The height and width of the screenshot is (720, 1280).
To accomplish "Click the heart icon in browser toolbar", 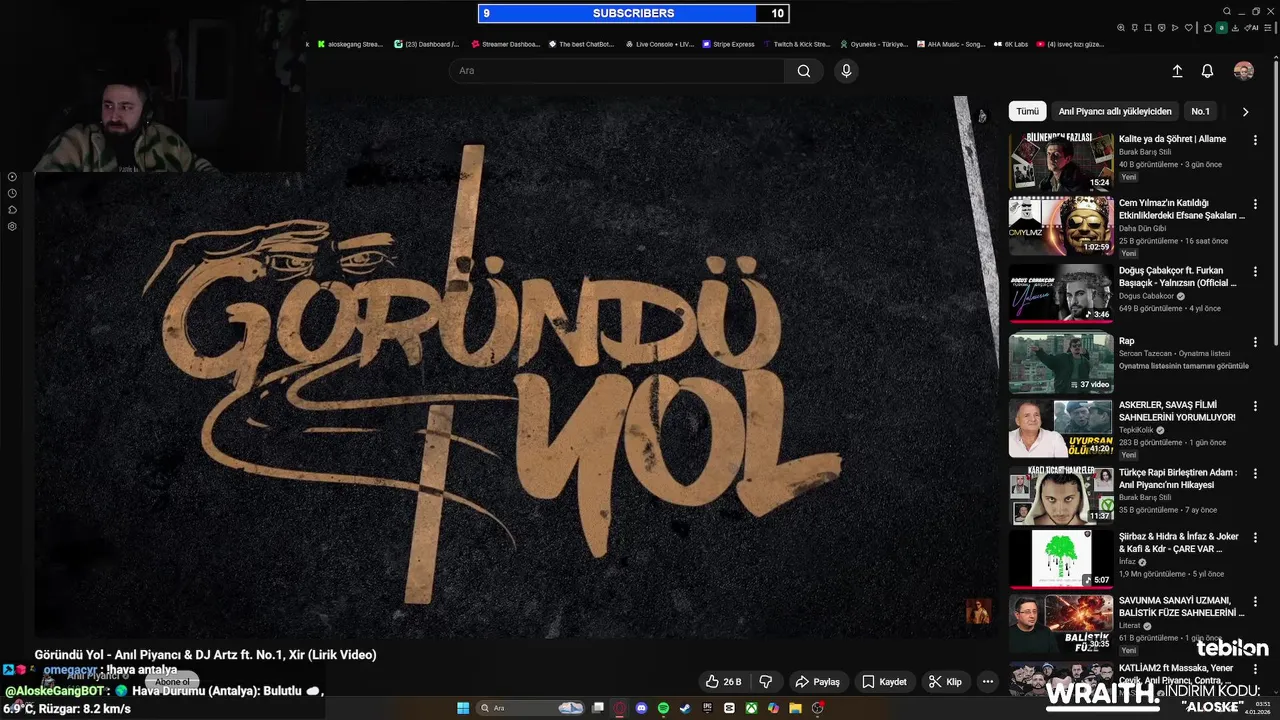I will 1189,28.
